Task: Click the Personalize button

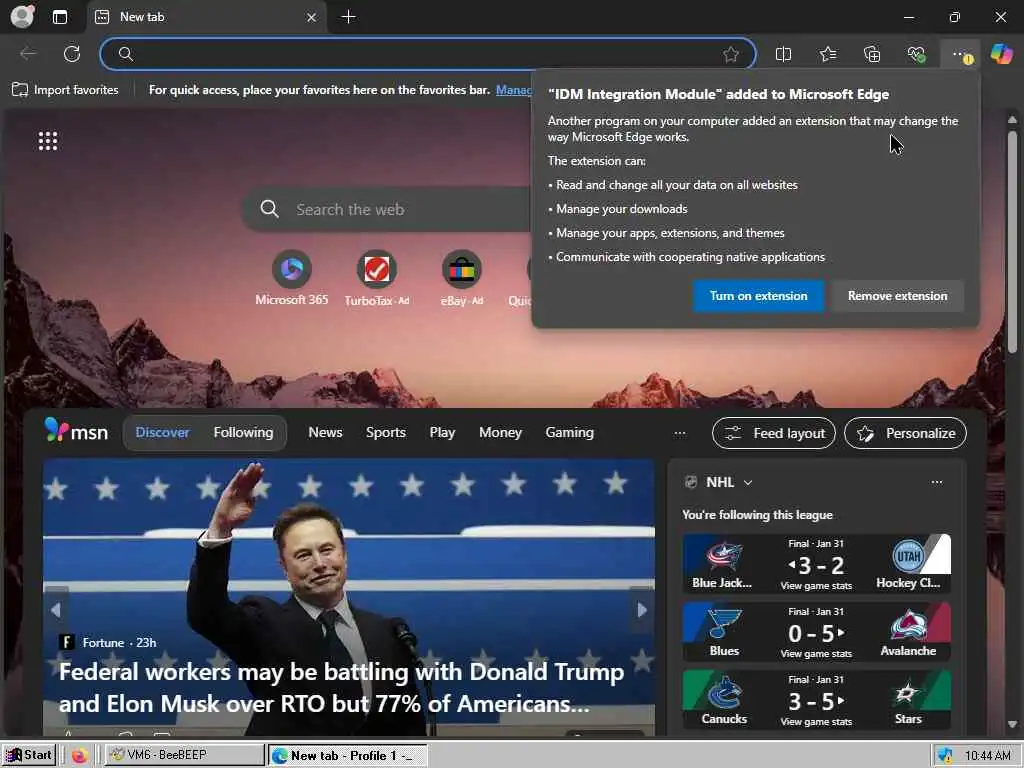Action: 905,433
